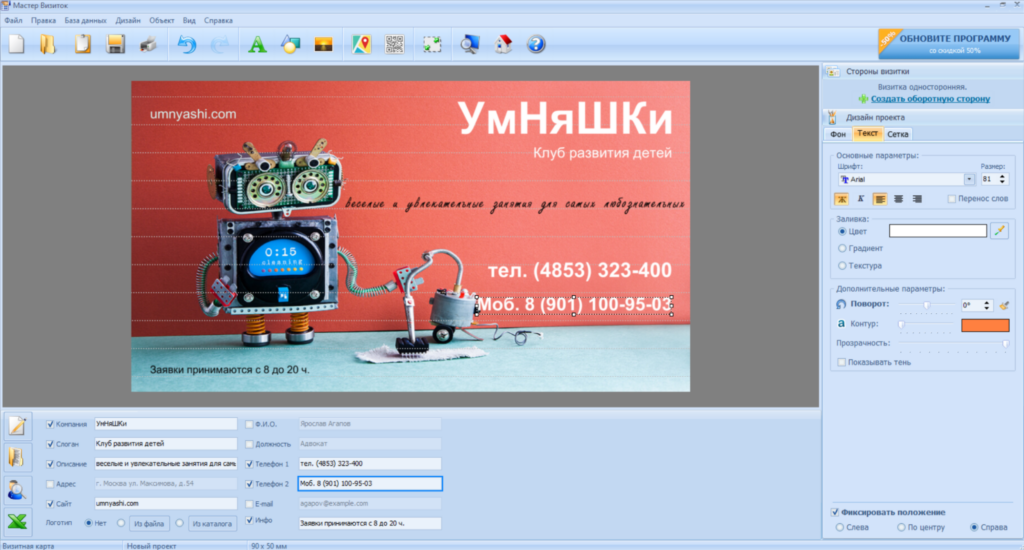Toggle the Показывать тень checkbox
1024x550 pixels.
click(841, 362)
